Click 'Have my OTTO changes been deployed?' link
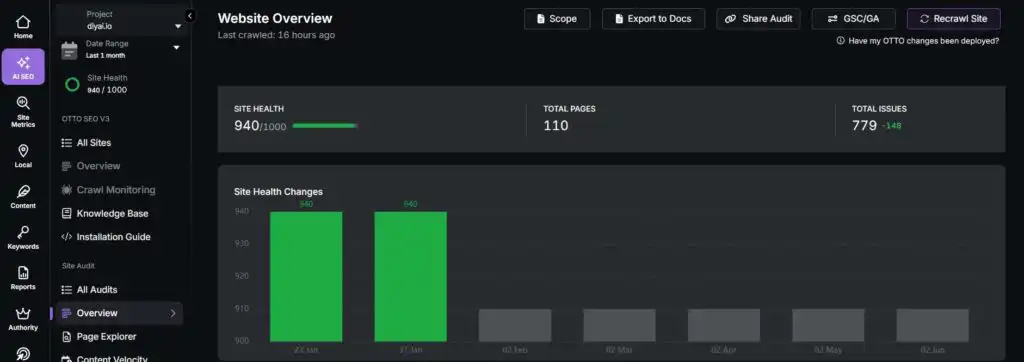1024x362 pixels. (923, 41)
